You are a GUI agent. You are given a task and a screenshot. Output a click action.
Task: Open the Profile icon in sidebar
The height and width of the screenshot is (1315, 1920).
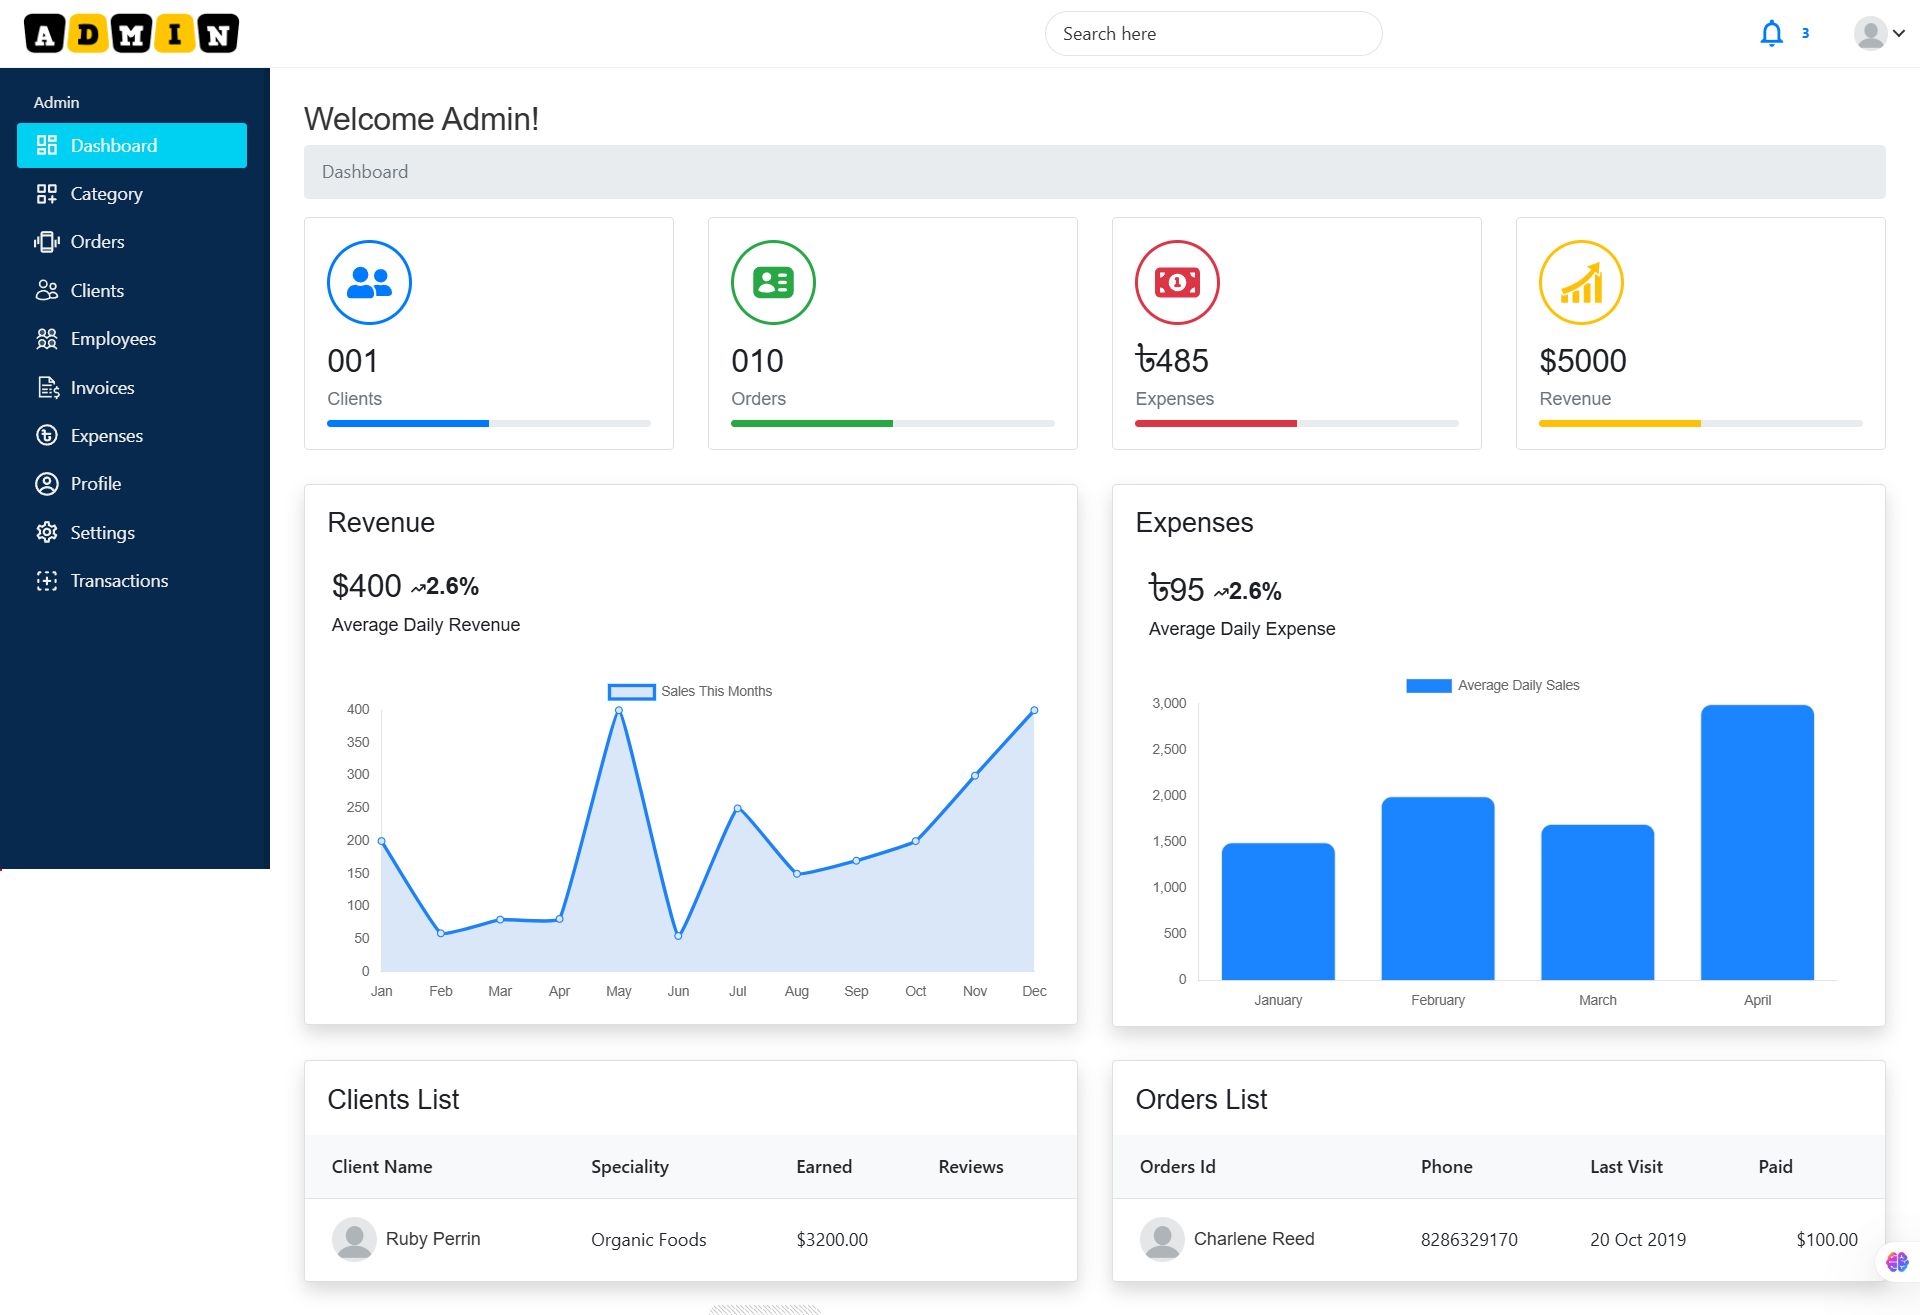(47, 483)
